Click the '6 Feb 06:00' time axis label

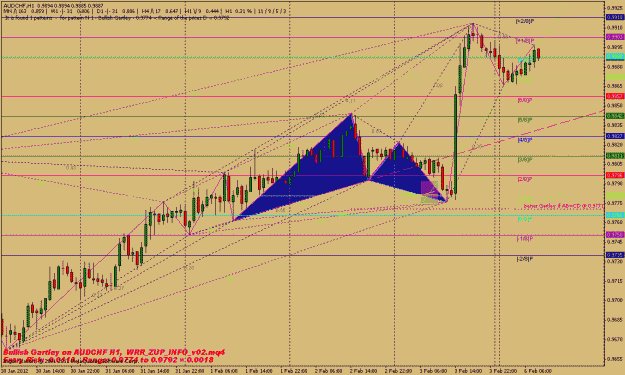coord(539,371)
